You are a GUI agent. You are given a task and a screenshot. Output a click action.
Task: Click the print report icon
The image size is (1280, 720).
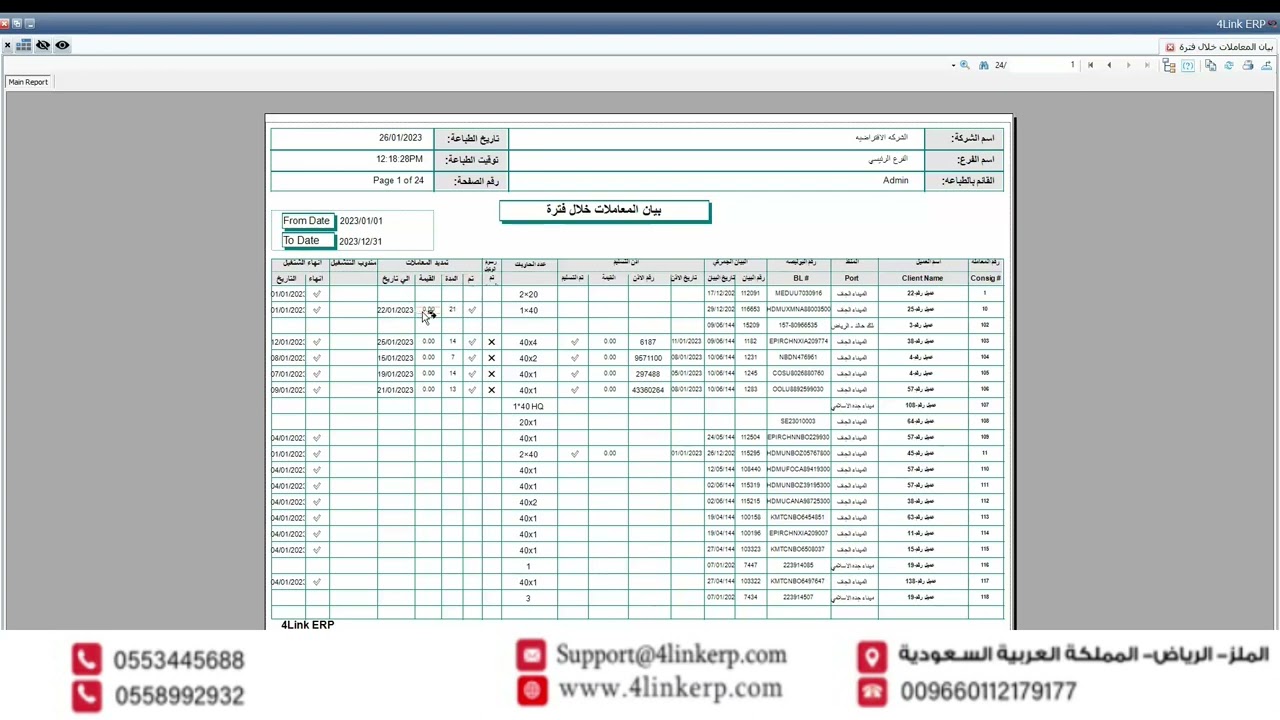pos(1248,65)
